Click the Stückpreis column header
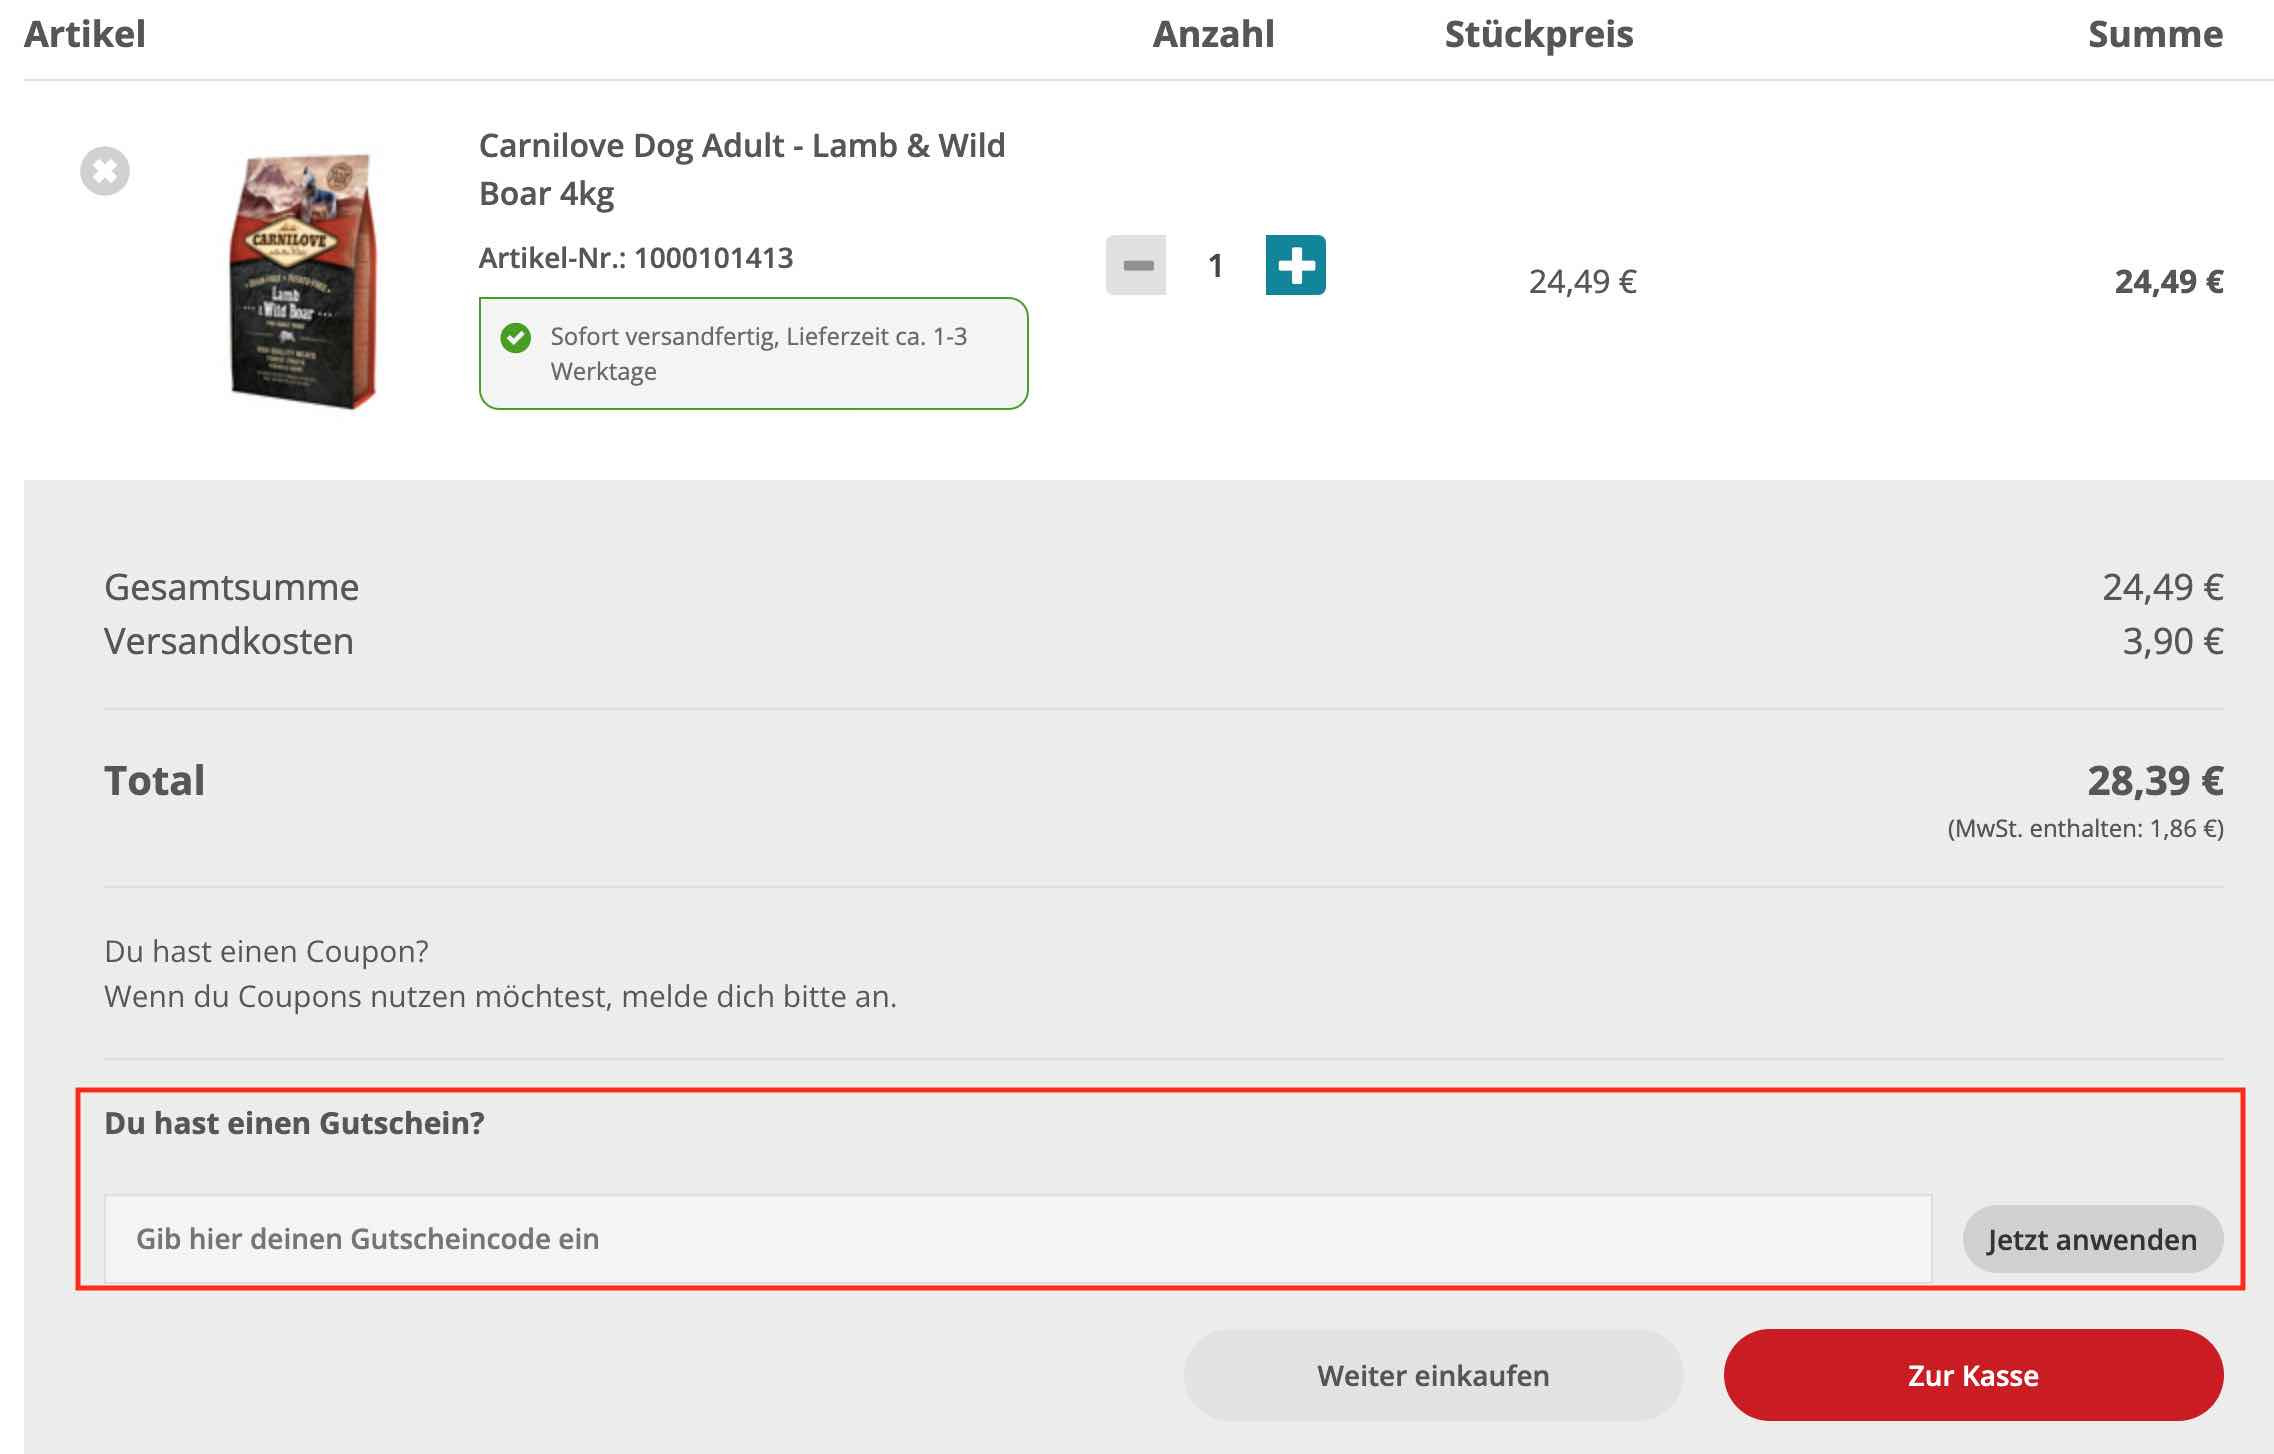 click(x=1538, y=34)
